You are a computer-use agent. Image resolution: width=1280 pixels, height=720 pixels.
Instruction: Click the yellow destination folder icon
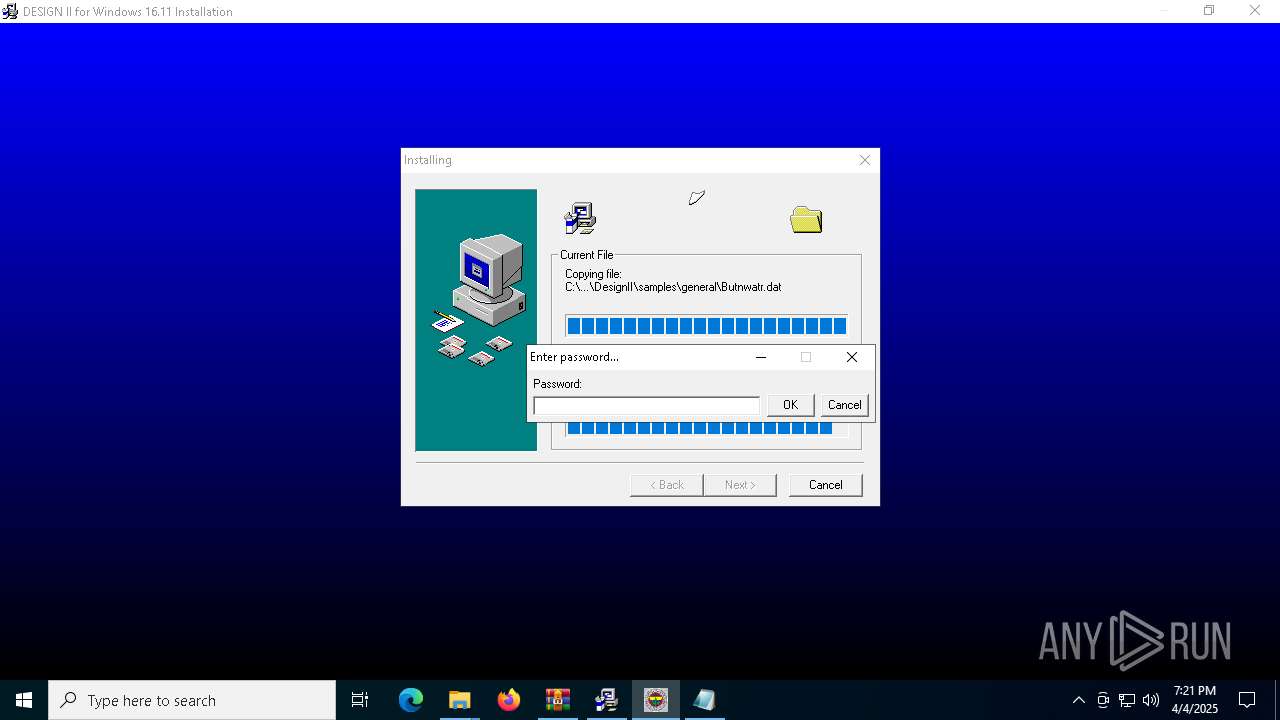point(806,219)
